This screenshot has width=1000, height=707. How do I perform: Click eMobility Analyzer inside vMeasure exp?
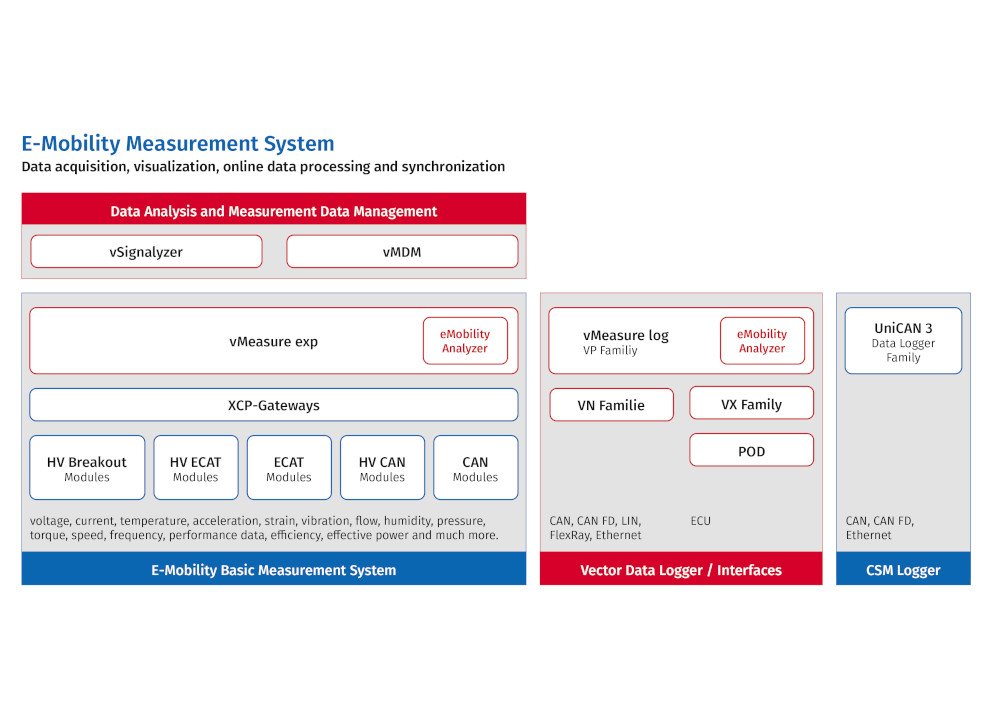point(465,341)
